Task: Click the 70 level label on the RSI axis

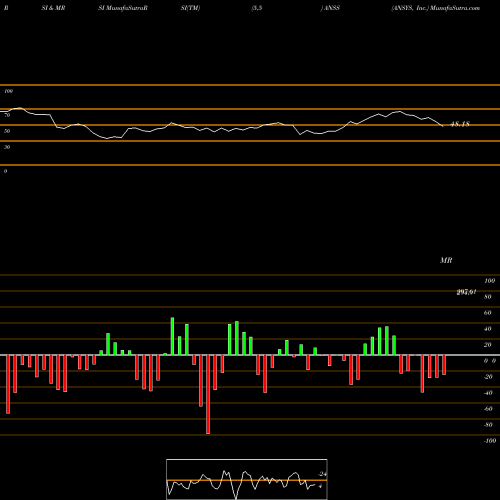Action: pyautogui.click(x=7, y=115)
